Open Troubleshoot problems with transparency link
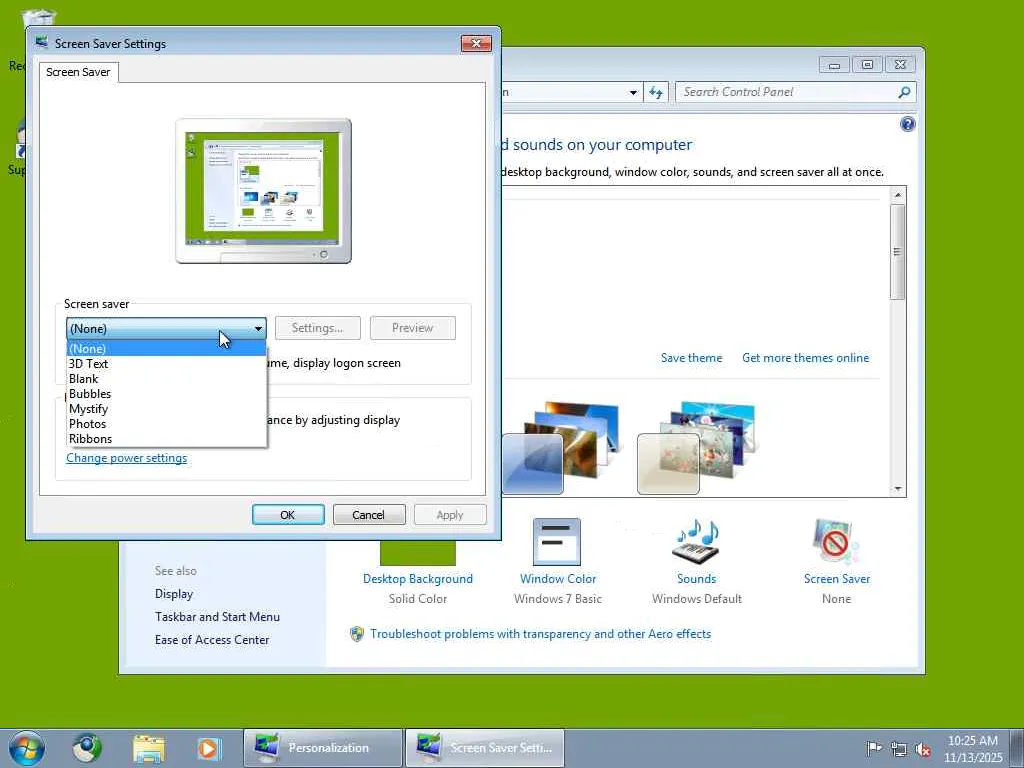This screenshot has height=768, width=1024. 541,633
